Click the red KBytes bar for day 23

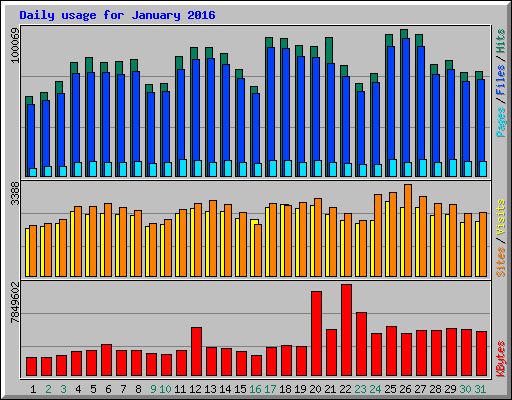tap(361, 344)
